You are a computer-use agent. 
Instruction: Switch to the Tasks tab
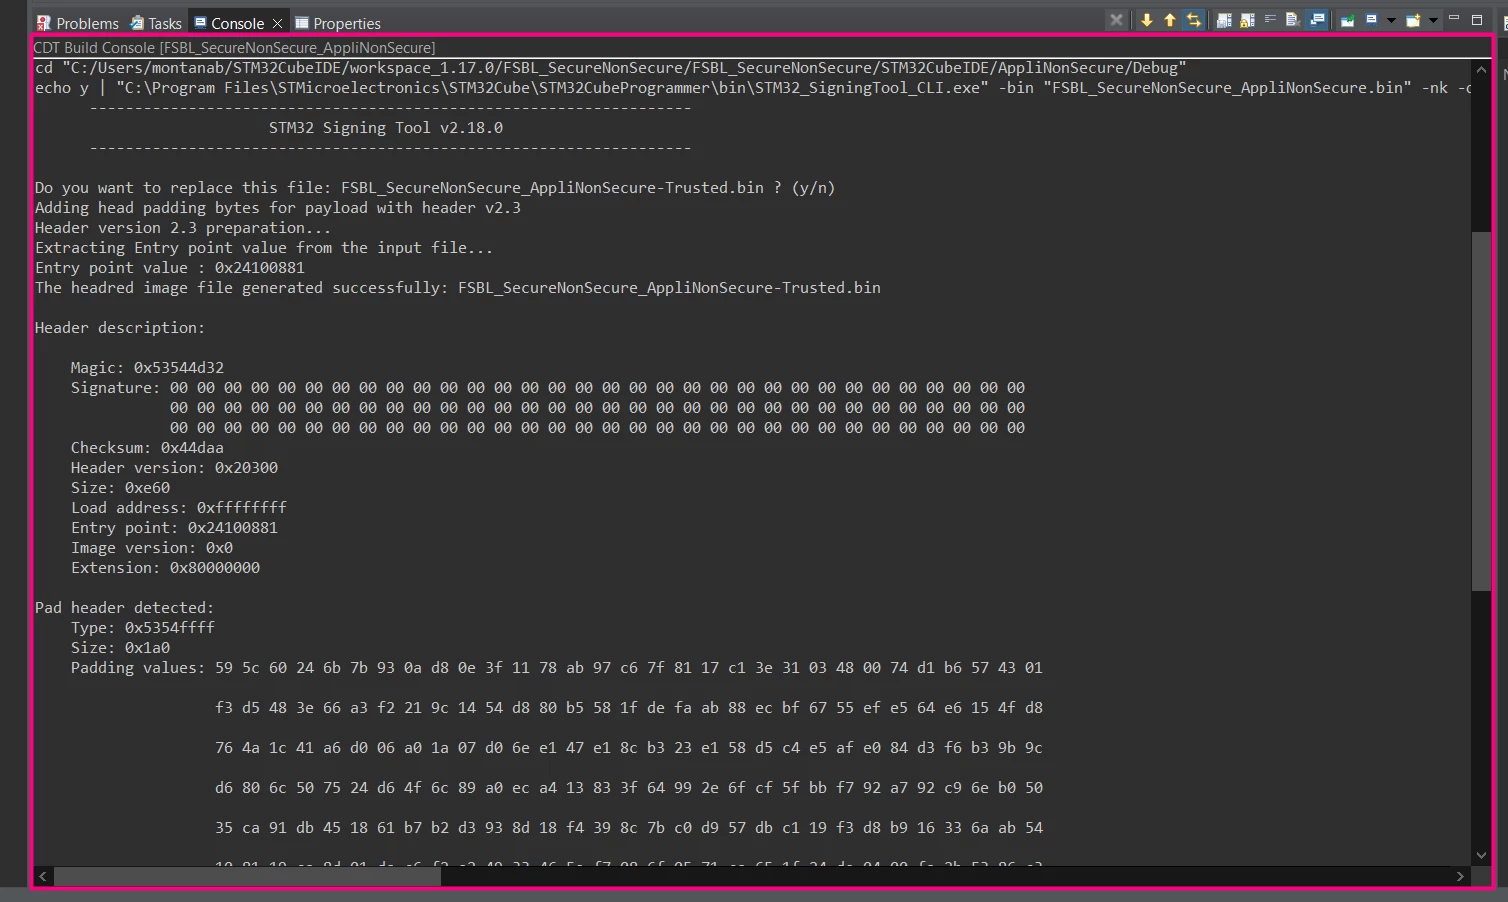(156, 23)
